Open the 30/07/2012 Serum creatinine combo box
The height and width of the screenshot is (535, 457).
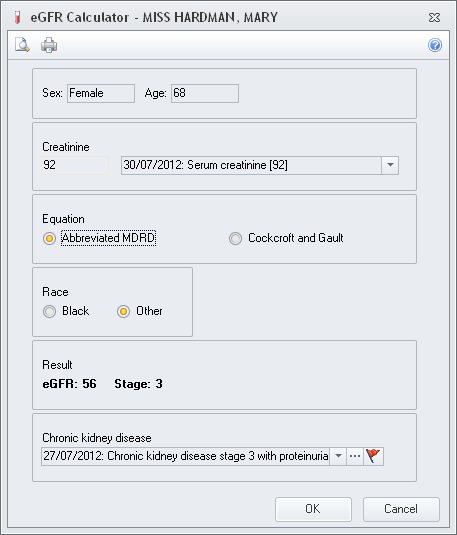pyautogui.click(x=260, y=165)
